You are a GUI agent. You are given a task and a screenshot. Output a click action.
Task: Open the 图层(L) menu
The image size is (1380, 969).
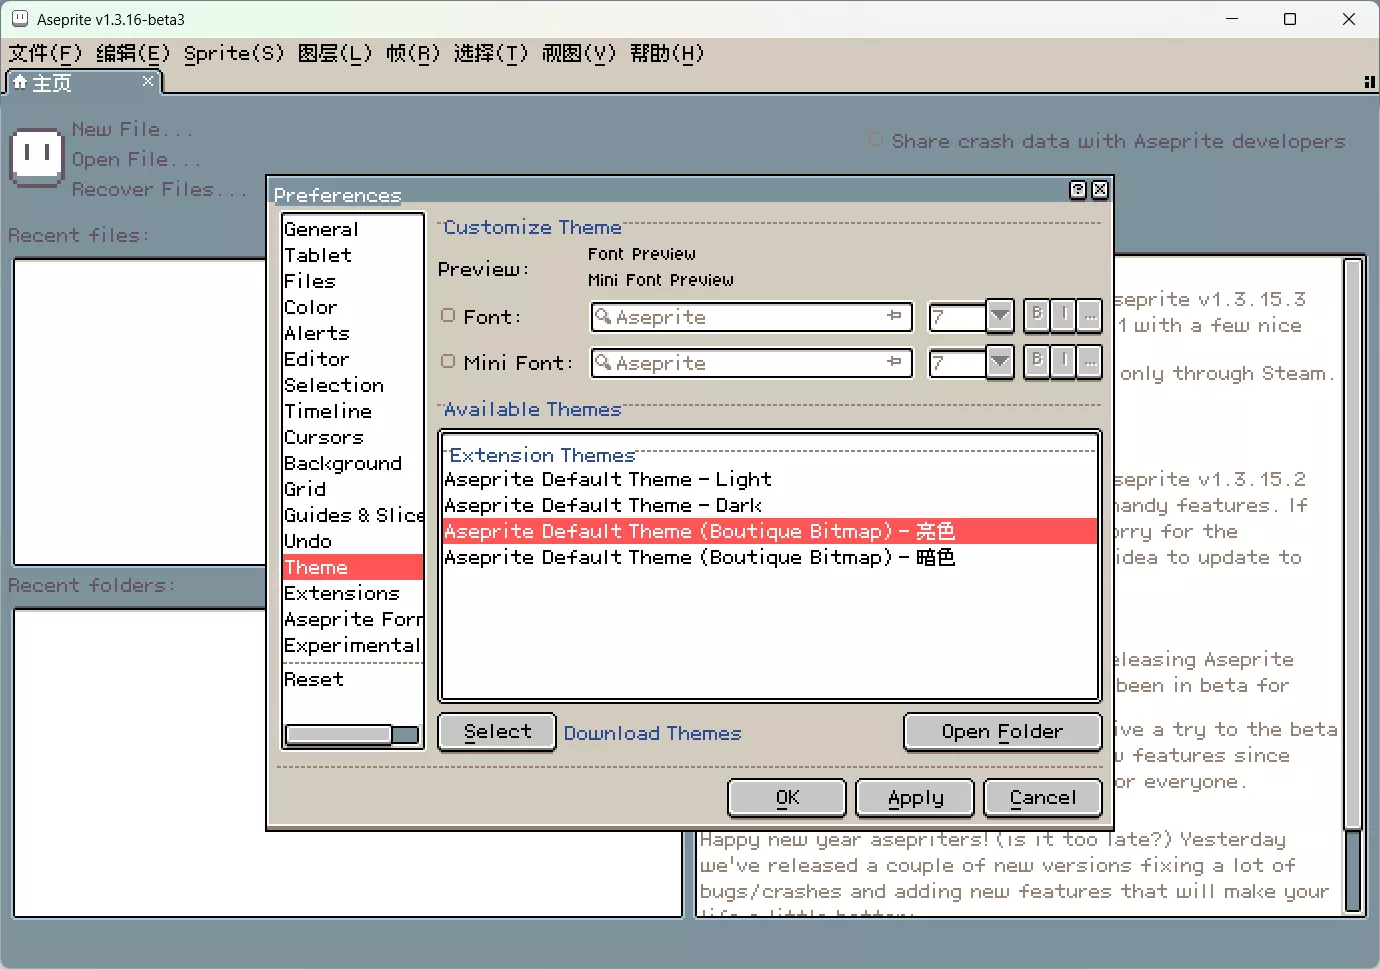click(335, 53)
